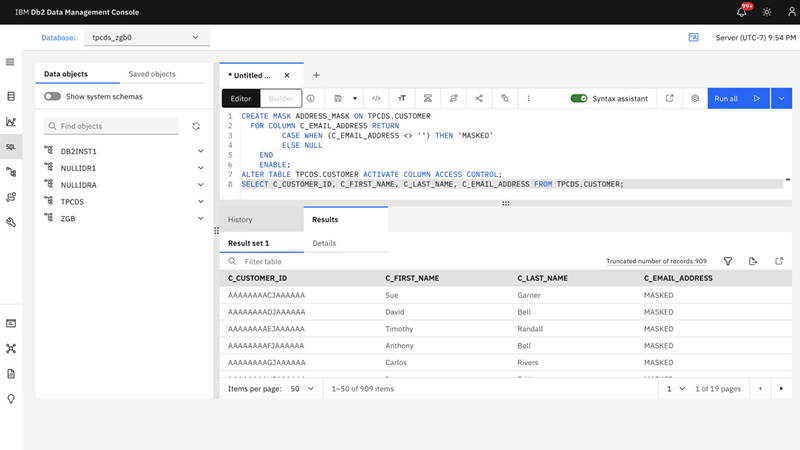Click the refresh icon beside Find objects
This screenshot has width=800, height=450.
click(x=196, y=126)
